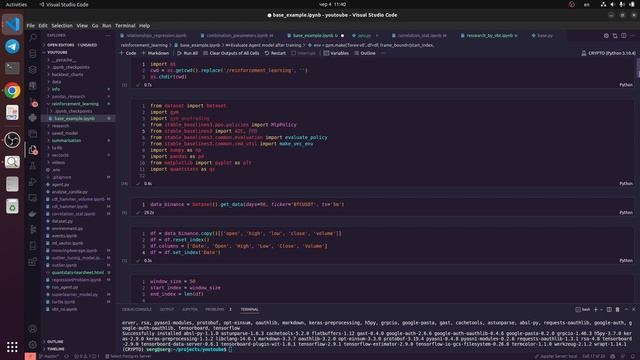
Task: Show applications grid in the dock
Action: coord(12,347)
